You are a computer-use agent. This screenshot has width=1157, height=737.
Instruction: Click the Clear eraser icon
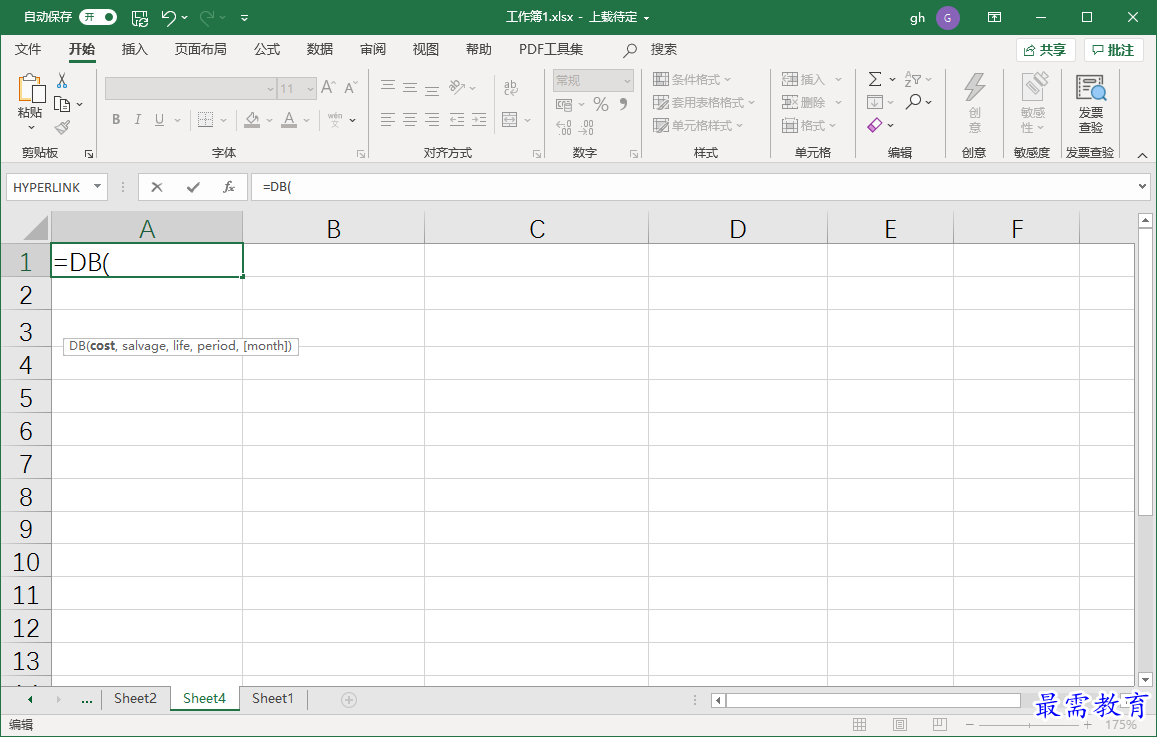click(x=875, y=125)
